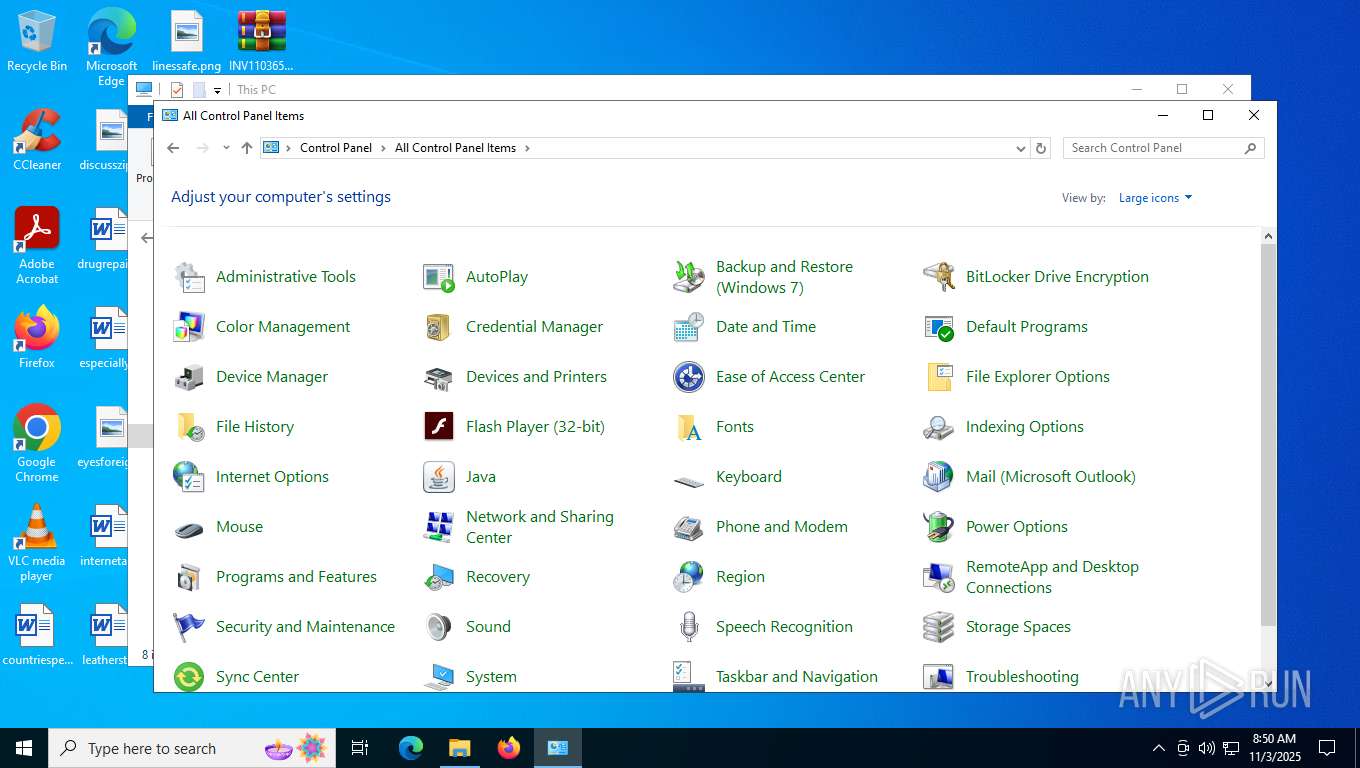
Task: Open Backup and Restore (Windows 7) icon
Action: point(689,277)
